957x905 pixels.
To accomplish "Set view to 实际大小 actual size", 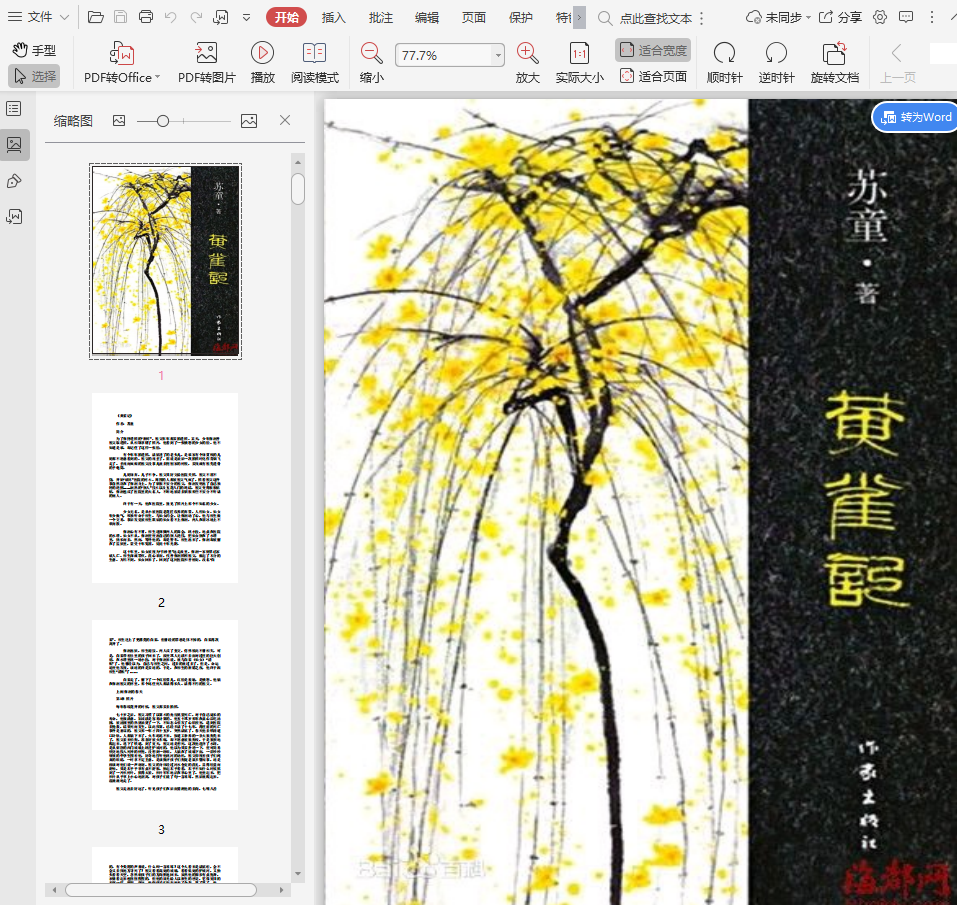I will [x=579, y=62].
